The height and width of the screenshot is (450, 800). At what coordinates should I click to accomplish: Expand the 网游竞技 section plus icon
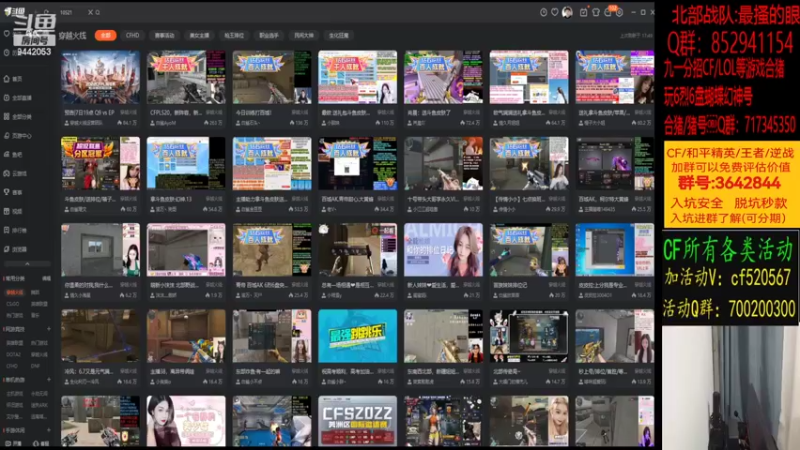click(49, 329)
